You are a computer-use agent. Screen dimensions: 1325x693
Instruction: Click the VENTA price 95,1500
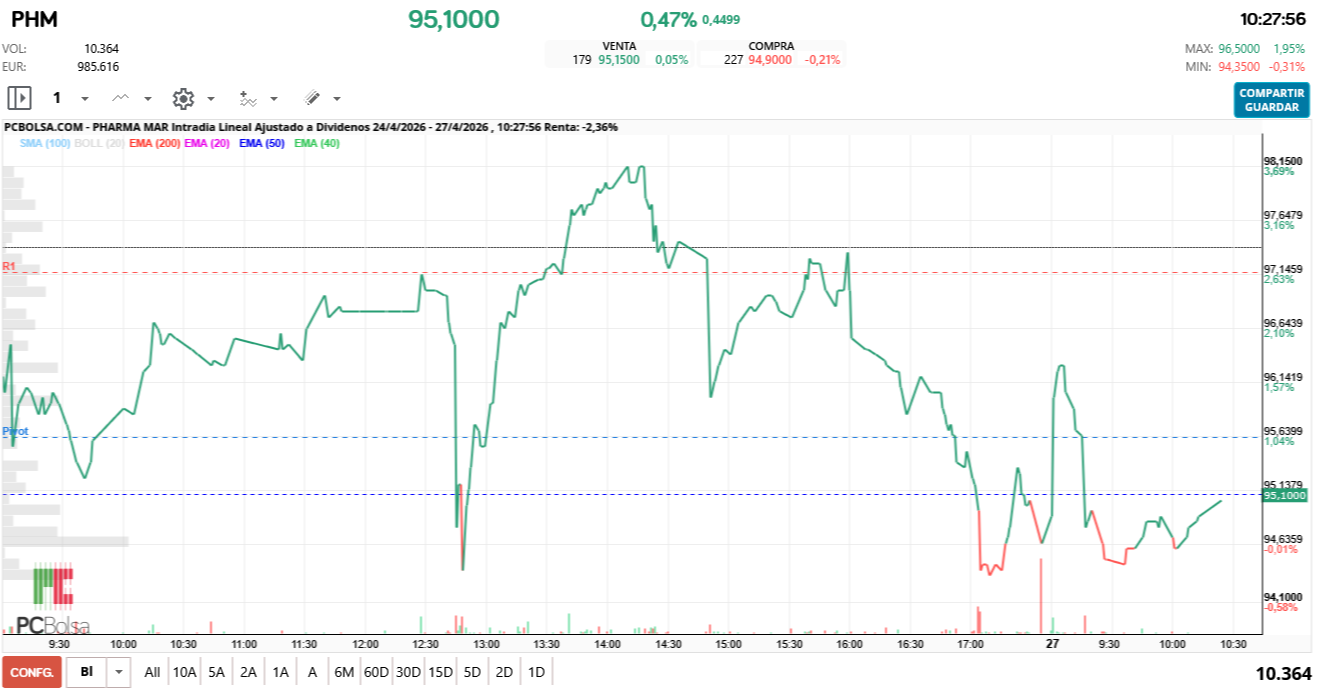click(x=618, y=60)
